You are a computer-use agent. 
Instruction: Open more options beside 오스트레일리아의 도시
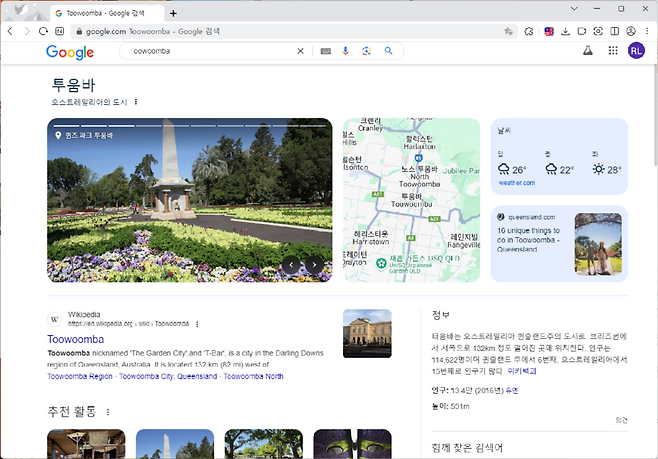click(x=136, y=102)
